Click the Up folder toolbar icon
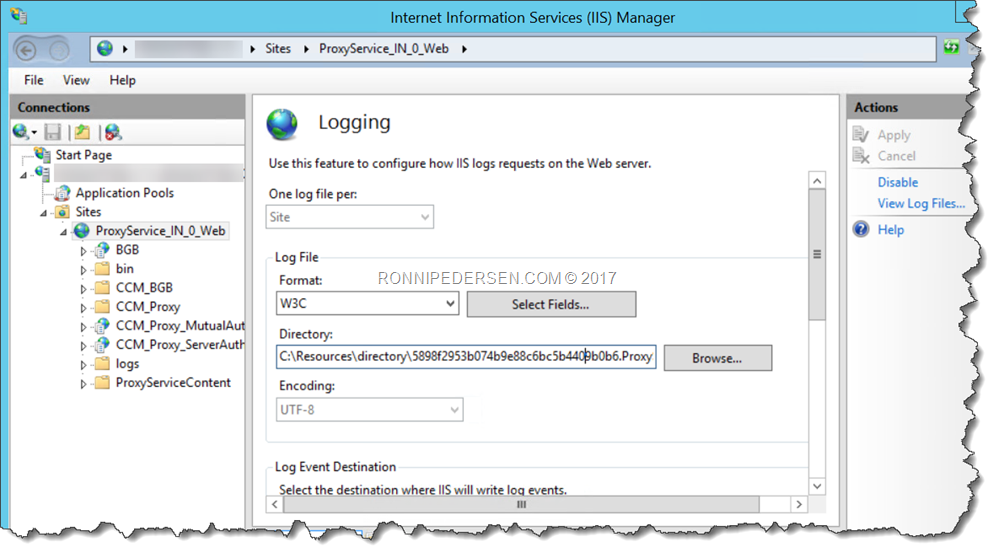The height and width of the screenshot is (558, 999). [82, 132]
